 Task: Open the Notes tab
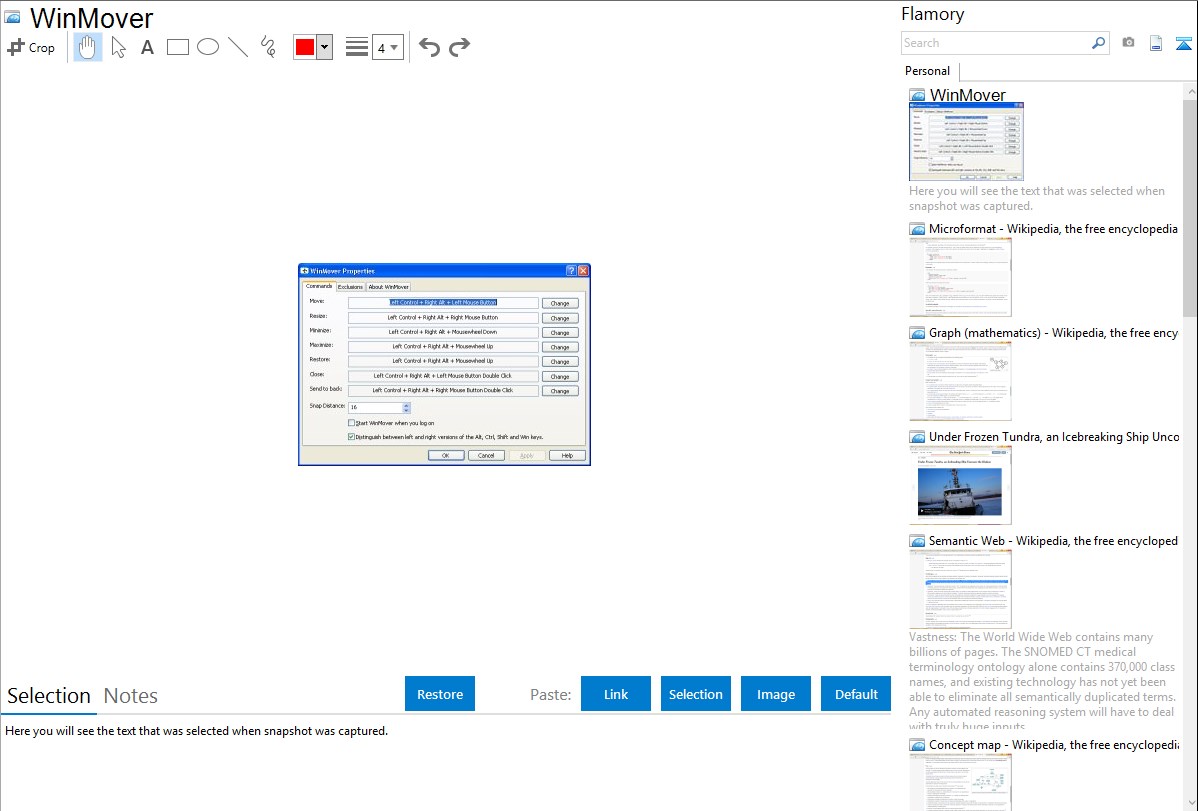click(x=131, y=696)
